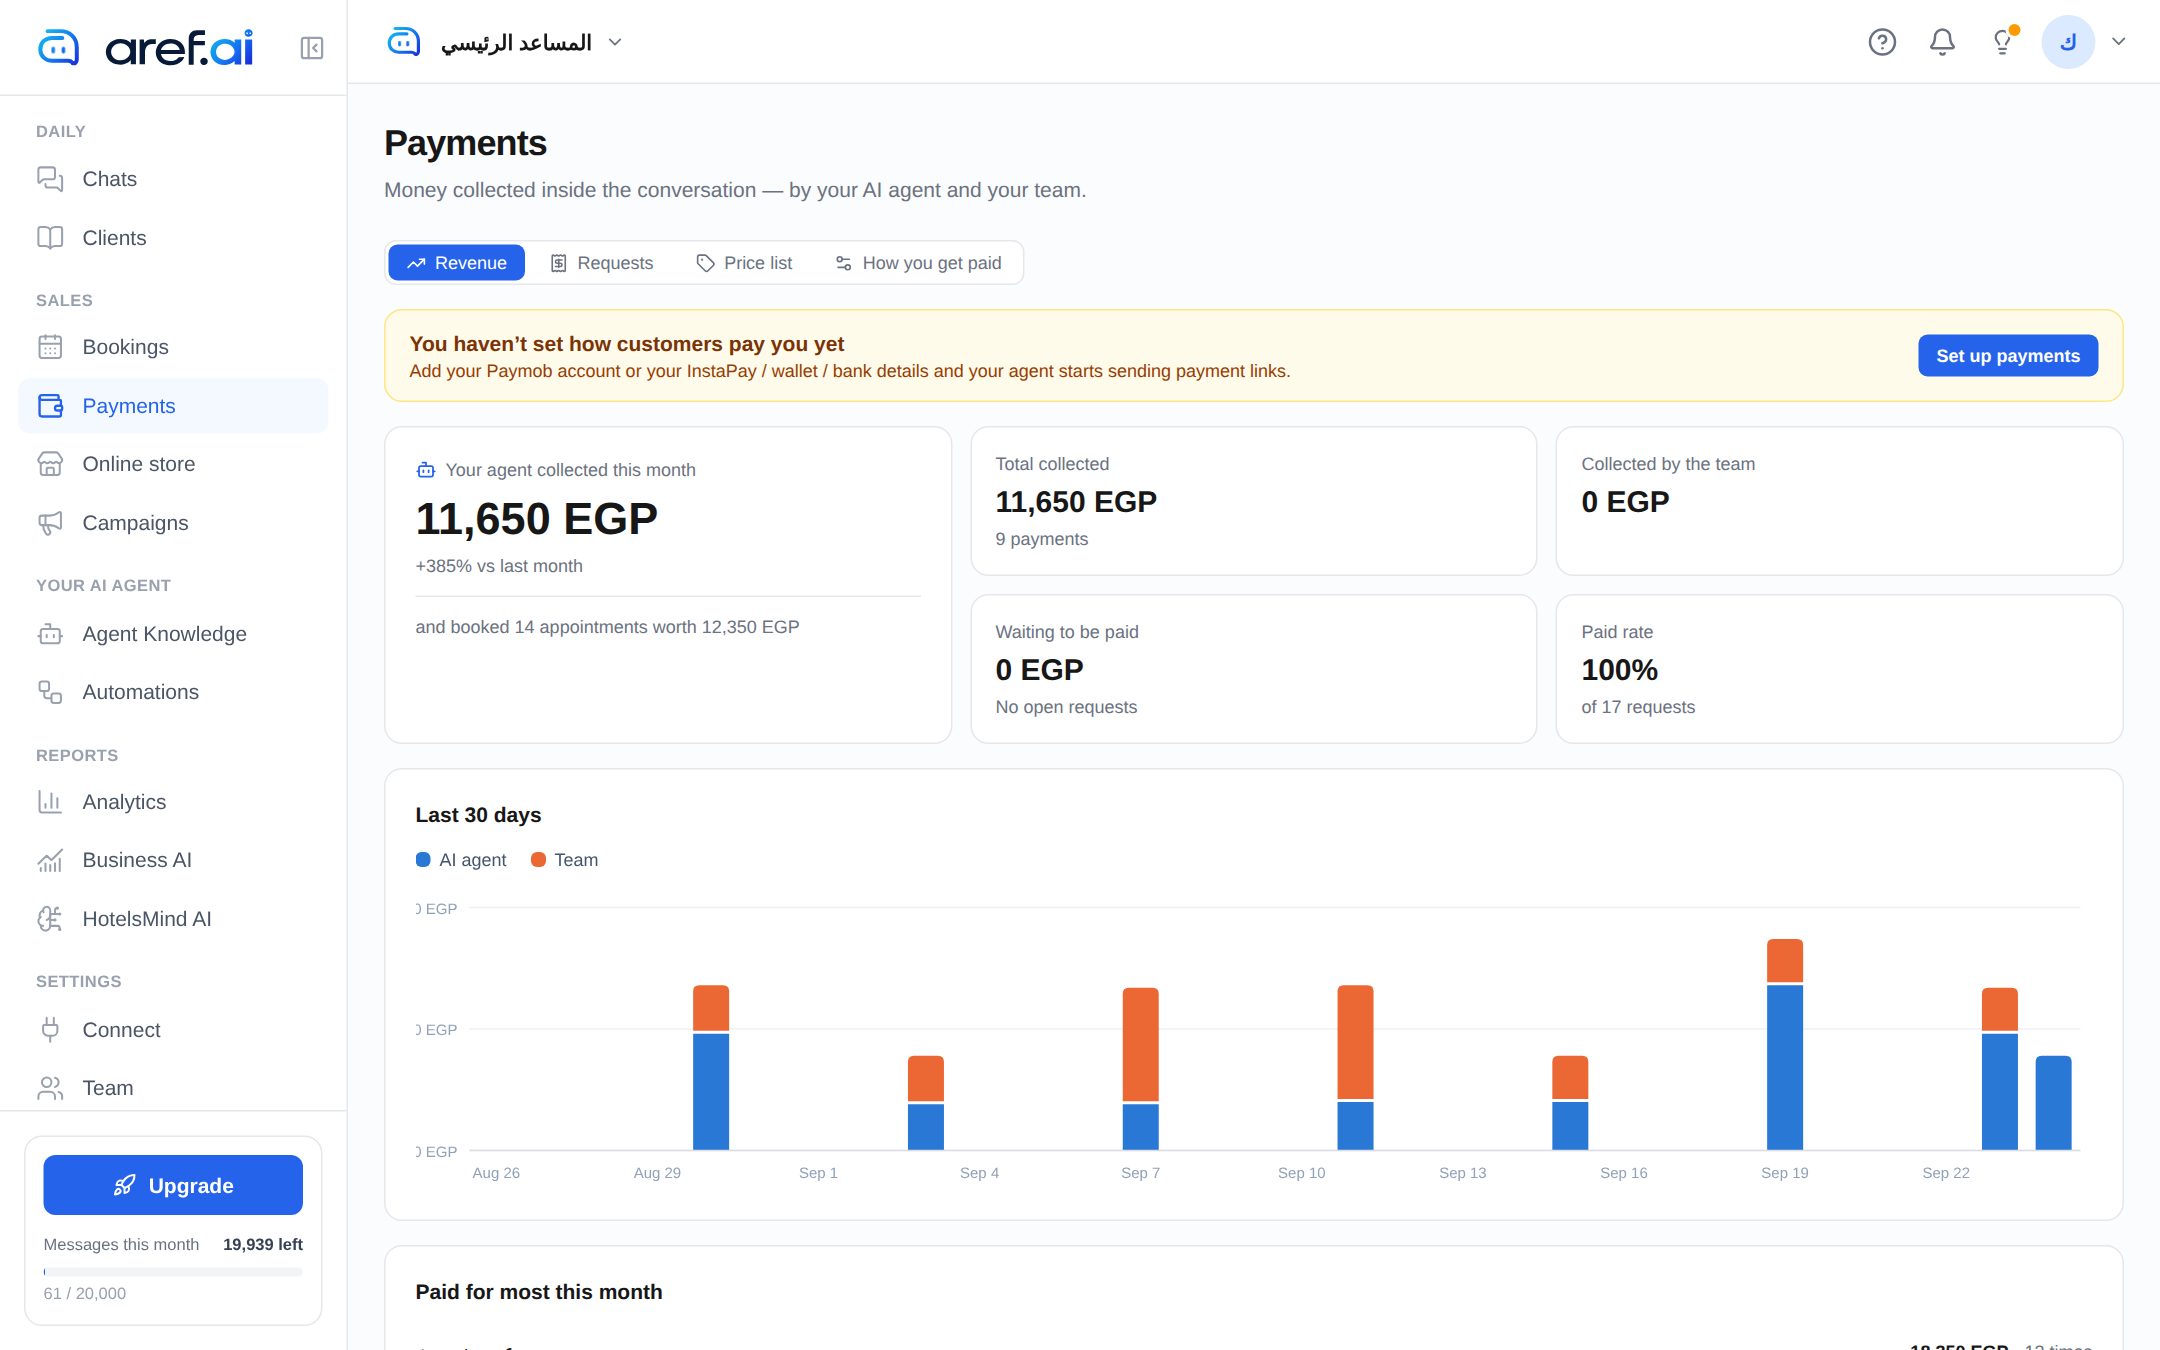Click the Collected by the team card
The width and height of the screenshot is (2160, 1350).
click(1839, 501)
